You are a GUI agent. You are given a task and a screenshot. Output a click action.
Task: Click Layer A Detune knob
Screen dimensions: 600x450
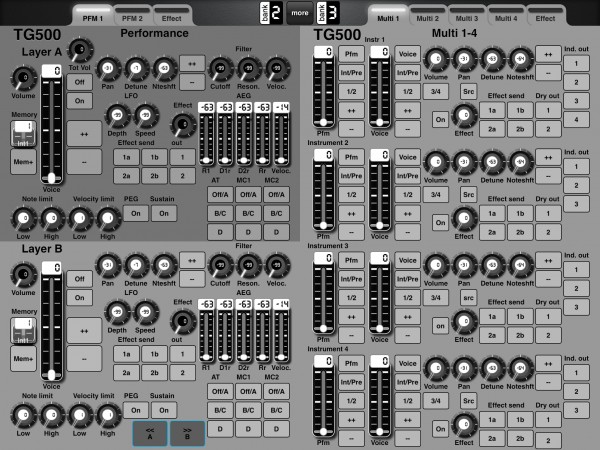136,69
